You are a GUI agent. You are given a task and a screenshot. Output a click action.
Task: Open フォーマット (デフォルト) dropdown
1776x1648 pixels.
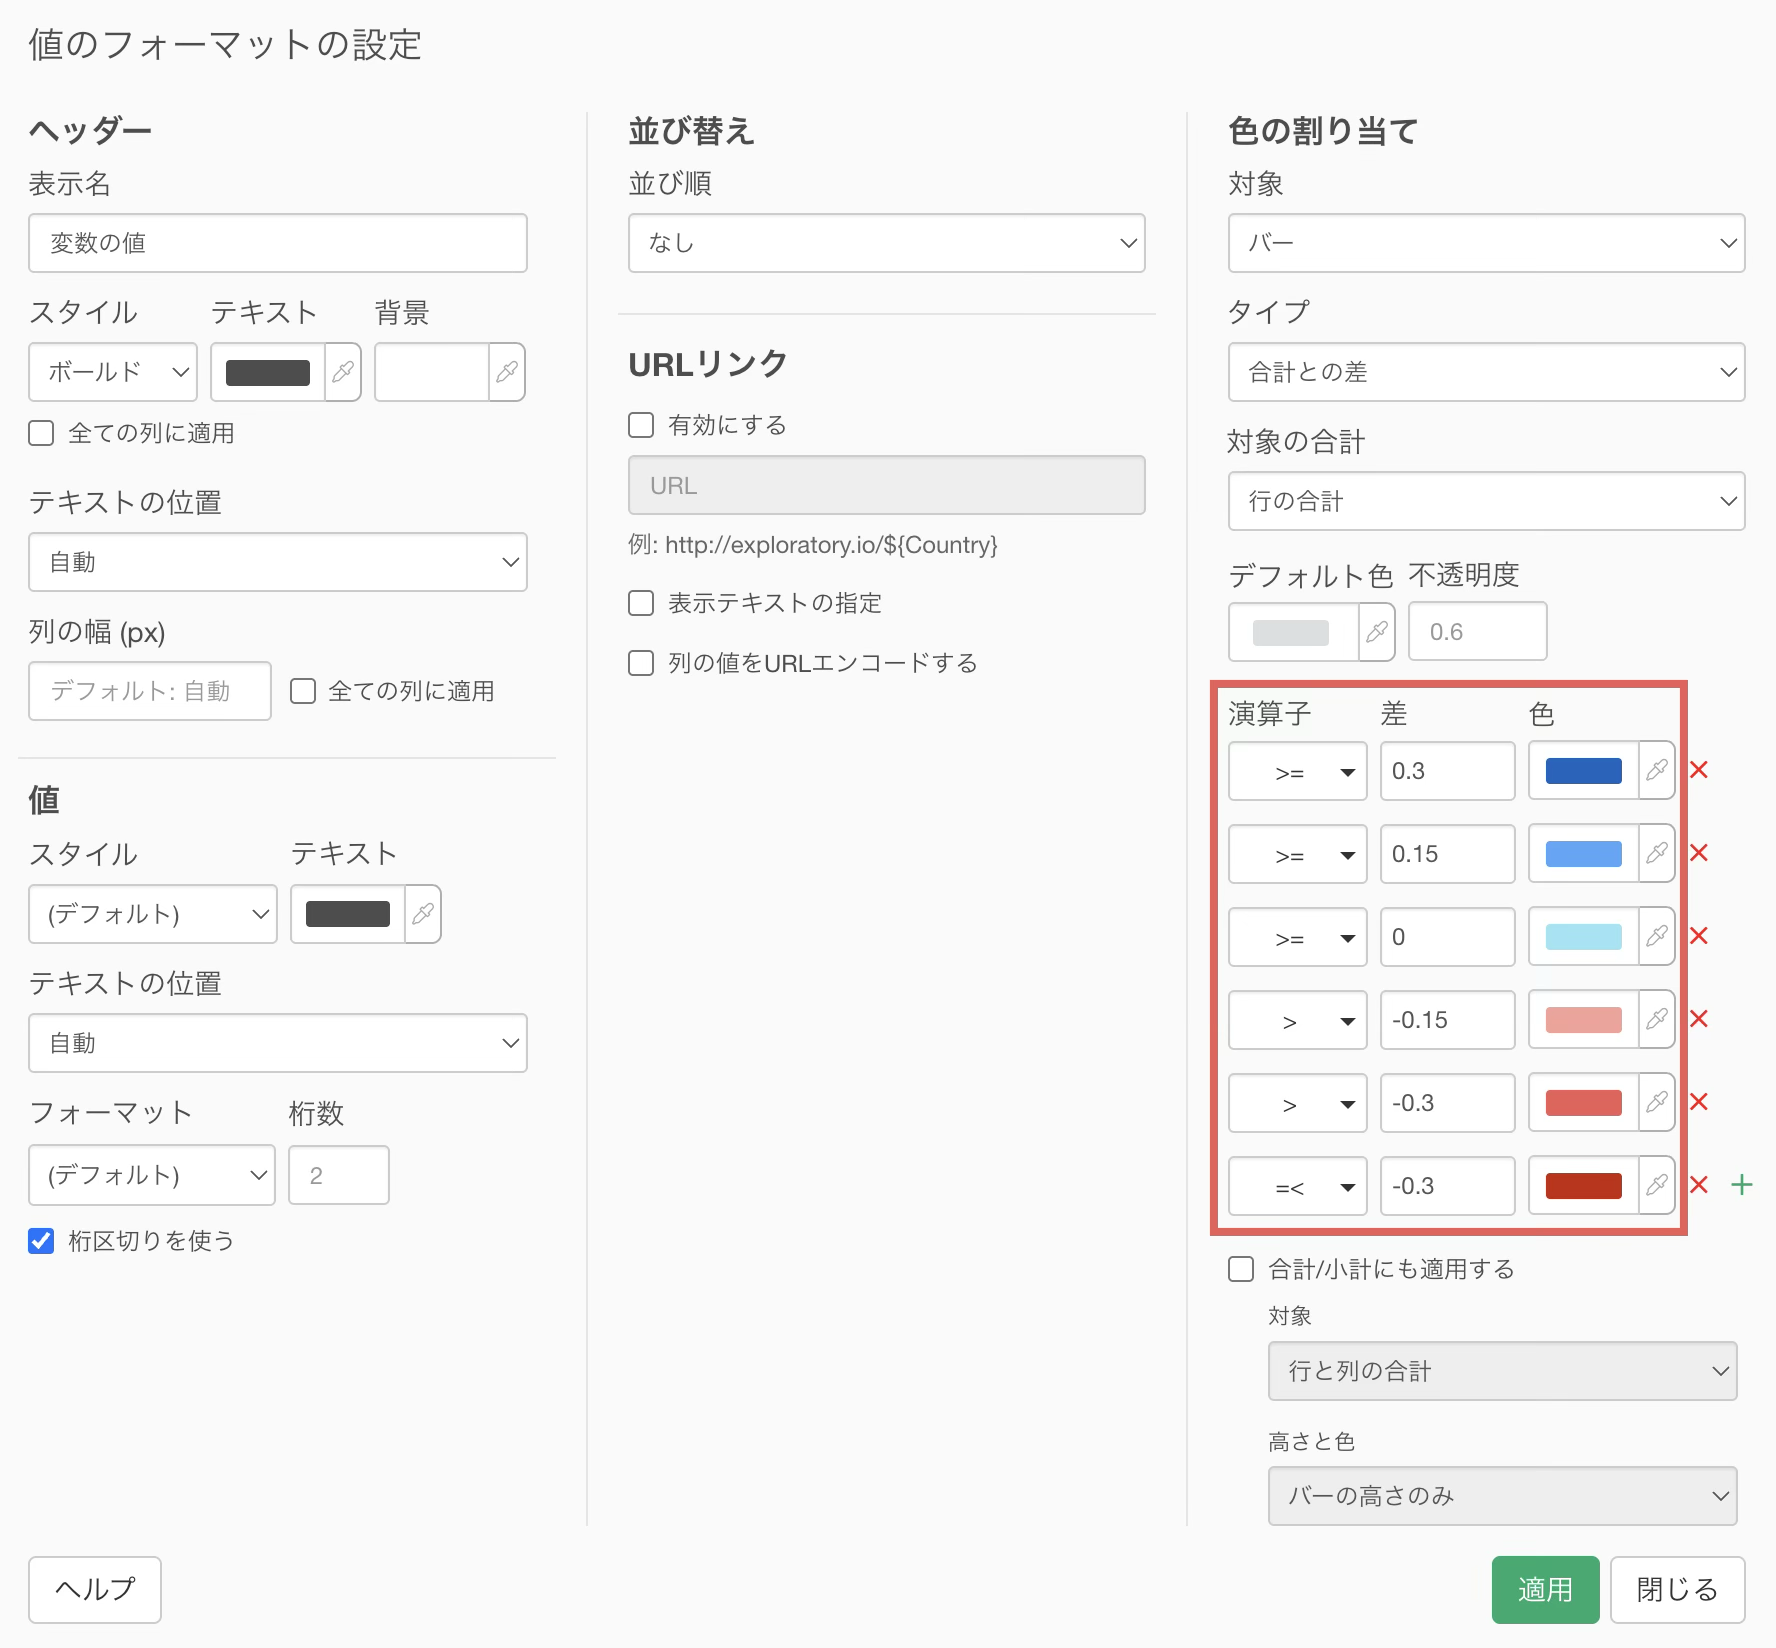152,1175
